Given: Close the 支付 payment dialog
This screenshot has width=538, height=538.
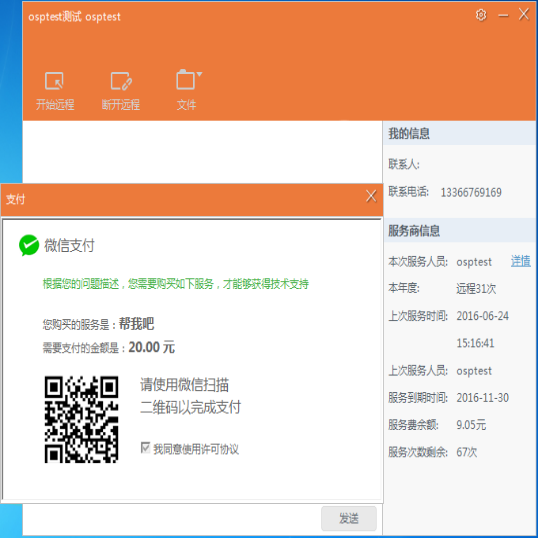Looking at the screenshot, I should (371, 196).
